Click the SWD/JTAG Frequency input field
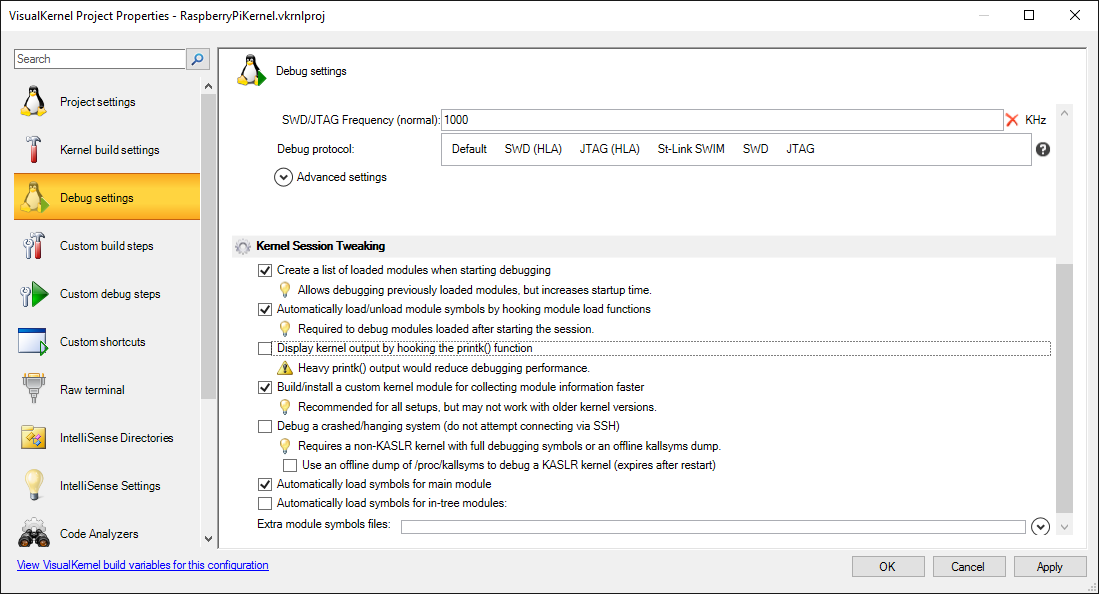Viewport: 1099px width, 594px height. point(722,120)
